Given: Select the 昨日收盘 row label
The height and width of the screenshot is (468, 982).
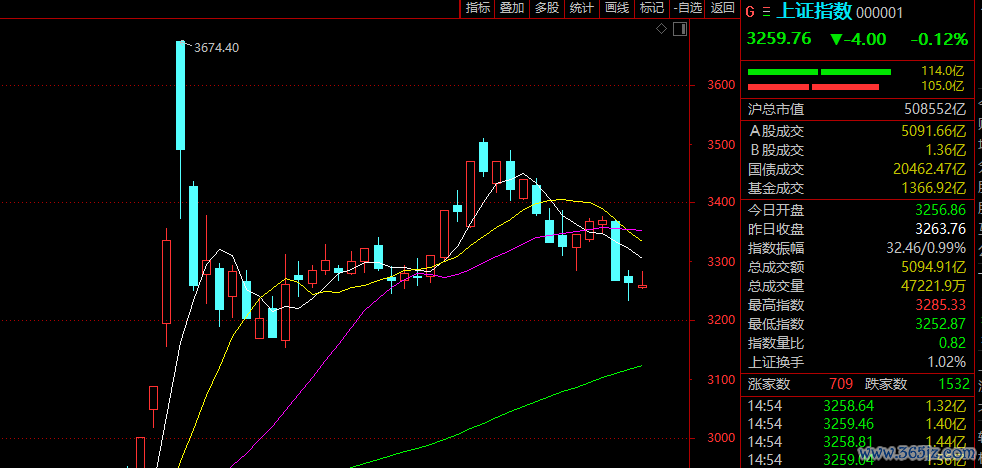Looking at the screenshot, I should pos(776,229).
